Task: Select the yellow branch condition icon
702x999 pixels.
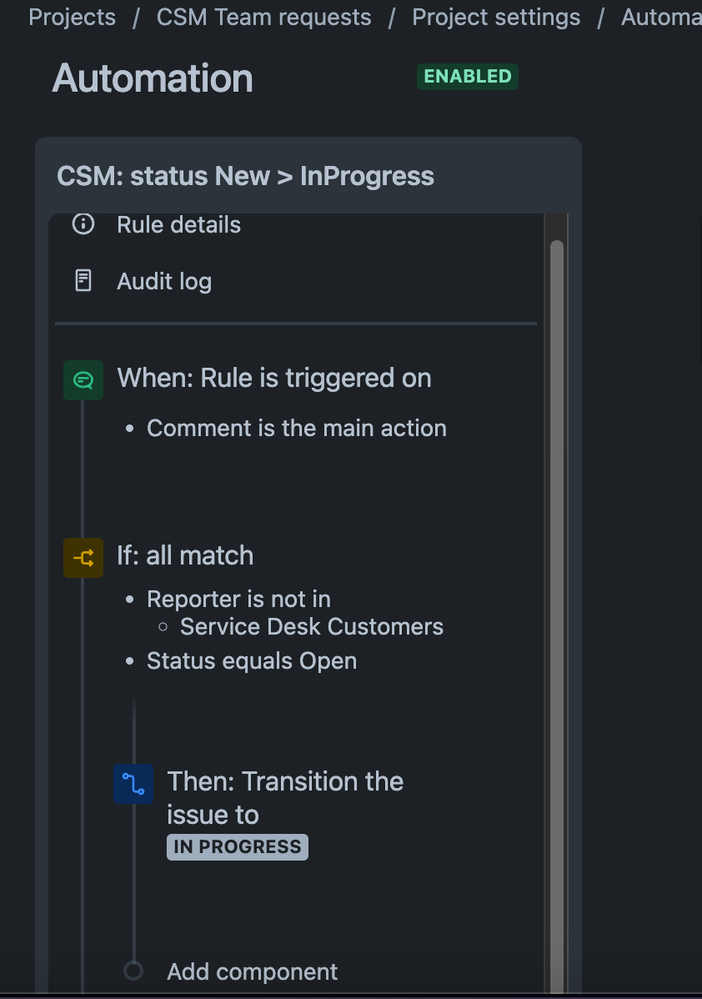Action: point(83,558)
